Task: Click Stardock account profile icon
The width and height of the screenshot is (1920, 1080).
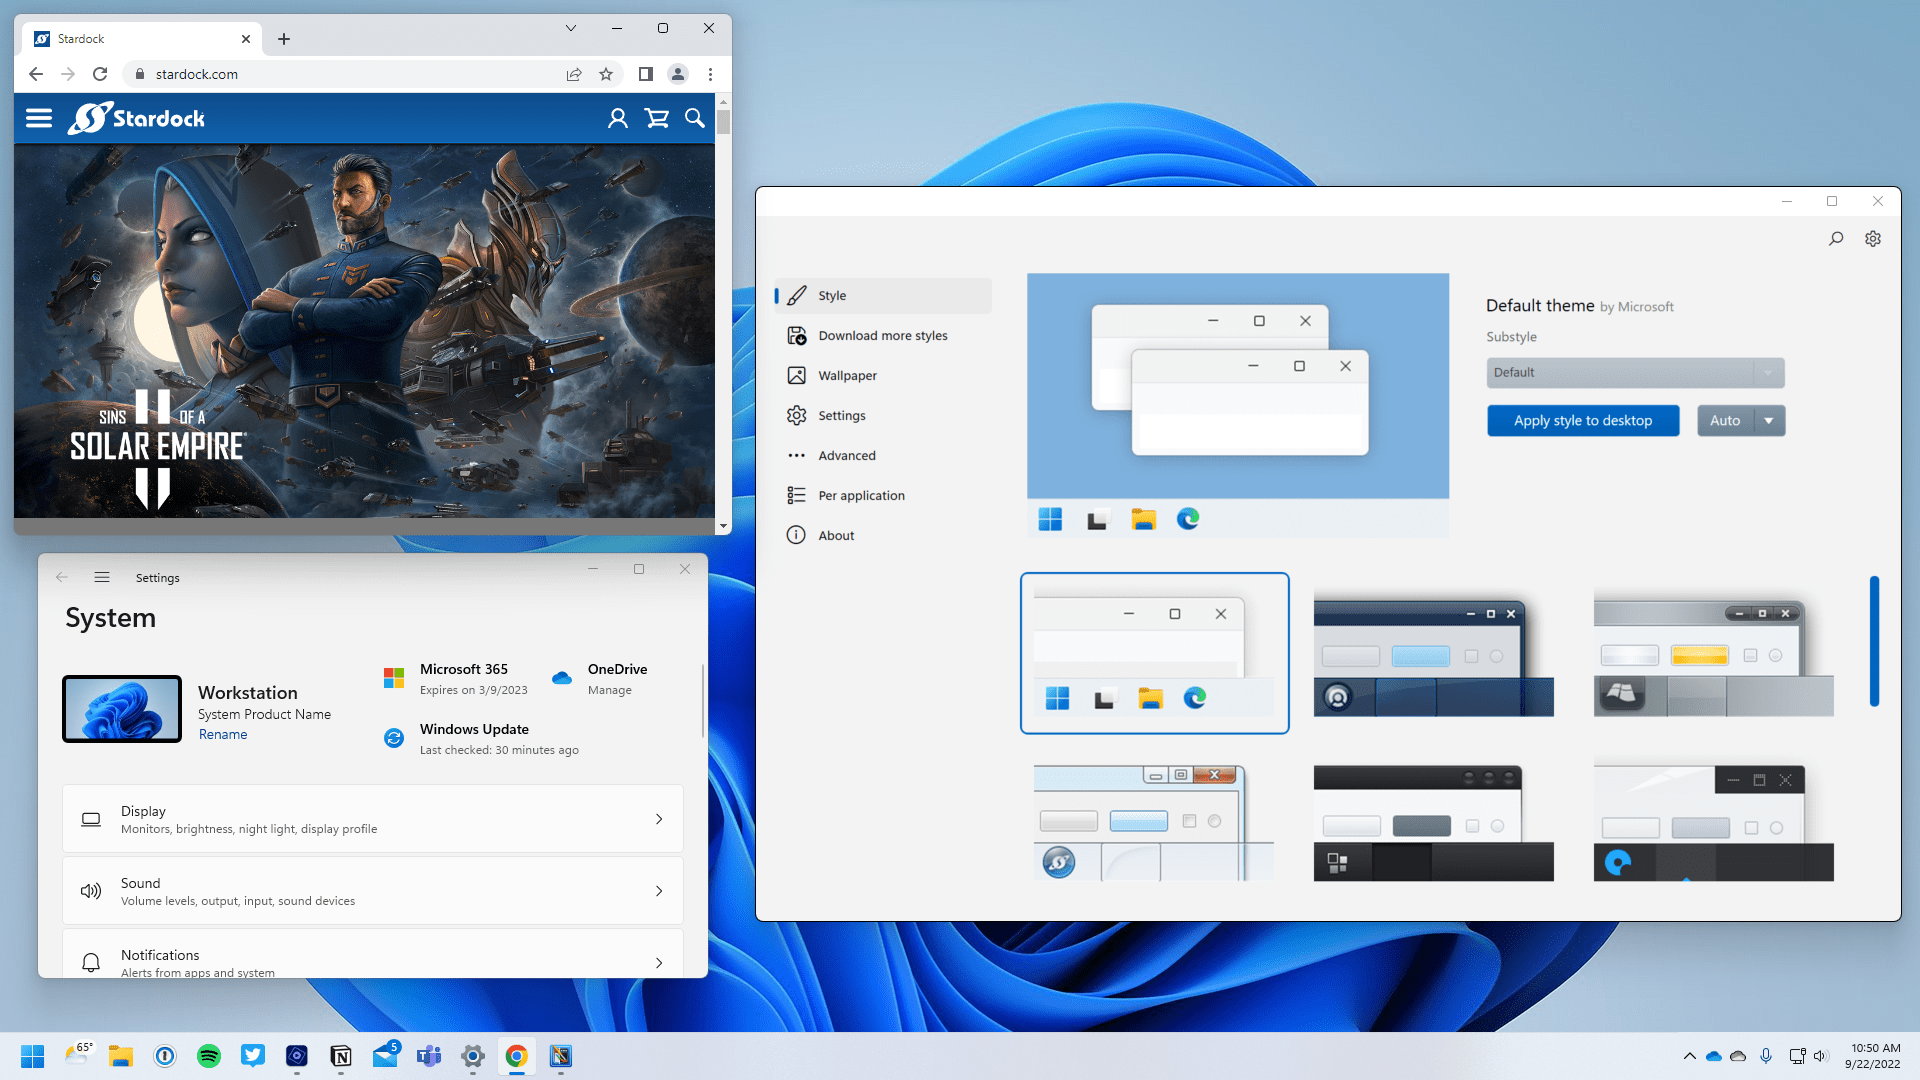Action: [x=618, y=119]
